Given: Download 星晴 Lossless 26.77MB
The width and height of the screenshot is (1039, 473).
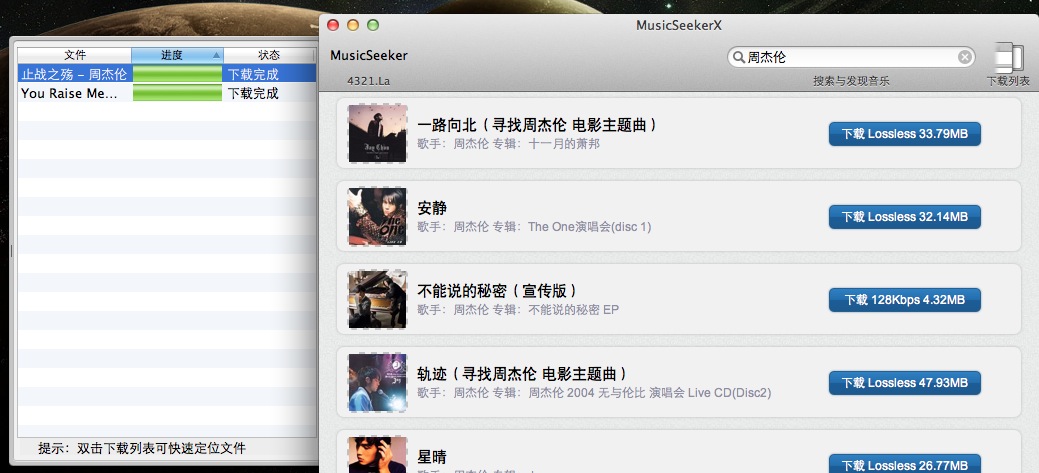Looking at the screenshot, I should pos(904,464).
